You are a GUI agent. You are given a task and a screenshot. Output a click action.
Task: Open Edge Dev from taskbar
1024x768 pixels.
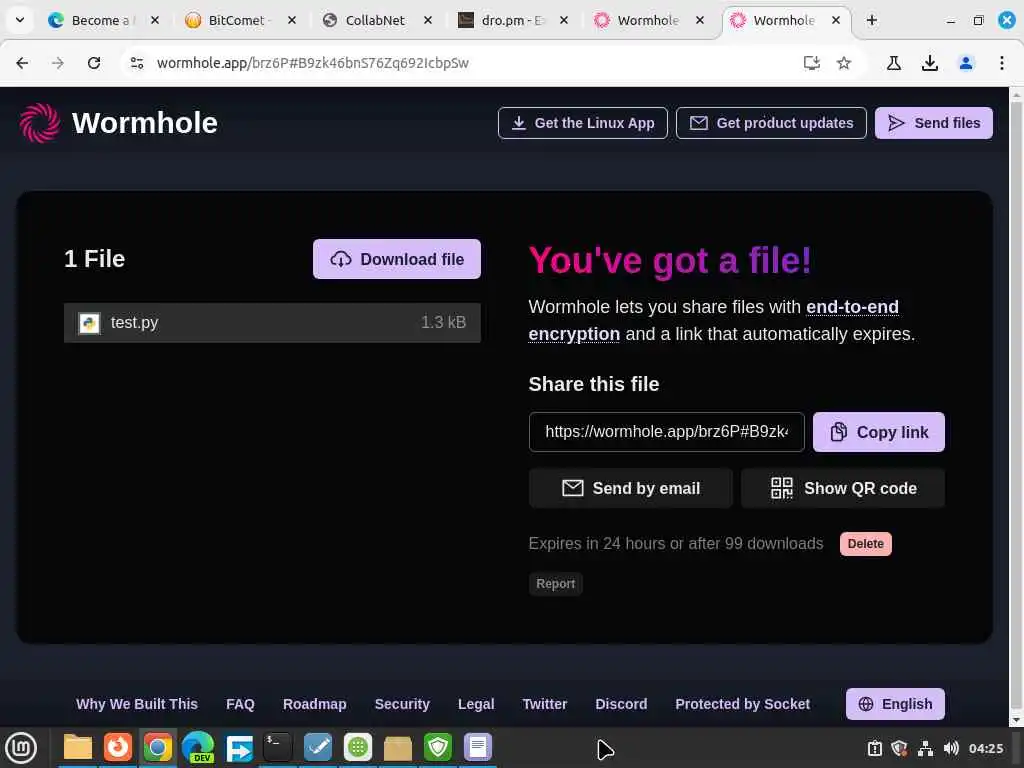click(x=198, y=748)
